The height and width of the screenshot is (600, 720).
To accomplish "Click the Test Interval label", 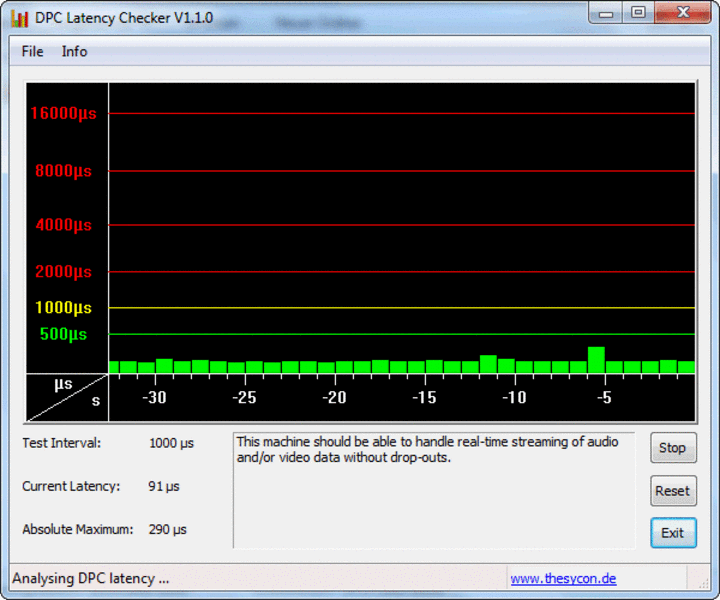I will tap(62, 443).
